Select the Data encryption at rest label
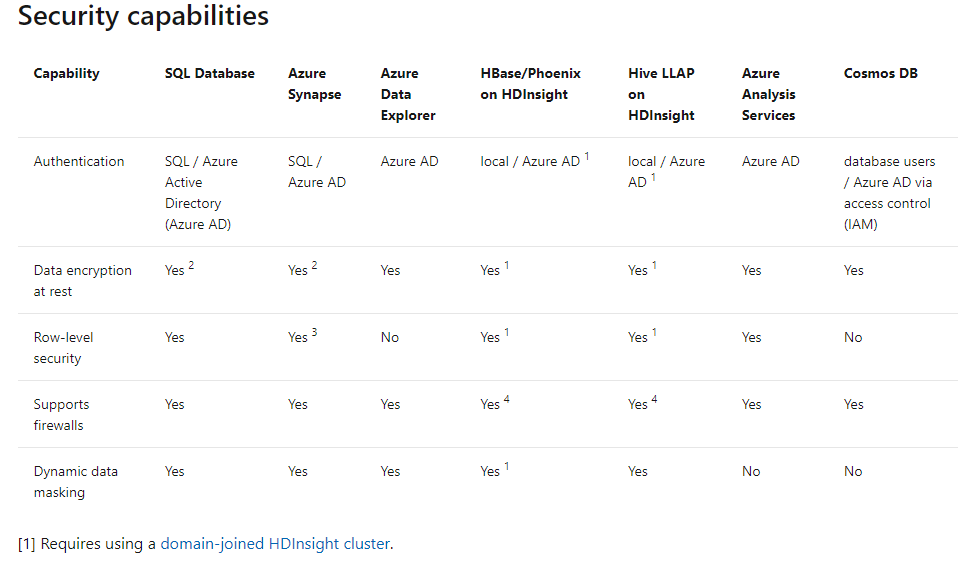Image resolution: width=966 pixels, height=561 pixels. coord(82,281)
